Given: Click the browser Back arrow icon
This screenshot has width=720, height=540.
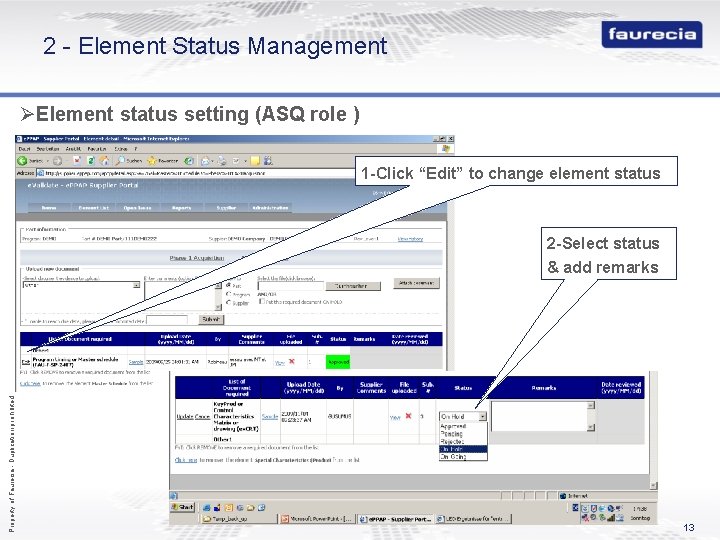Looking at the screenshot, I should 22,161.
